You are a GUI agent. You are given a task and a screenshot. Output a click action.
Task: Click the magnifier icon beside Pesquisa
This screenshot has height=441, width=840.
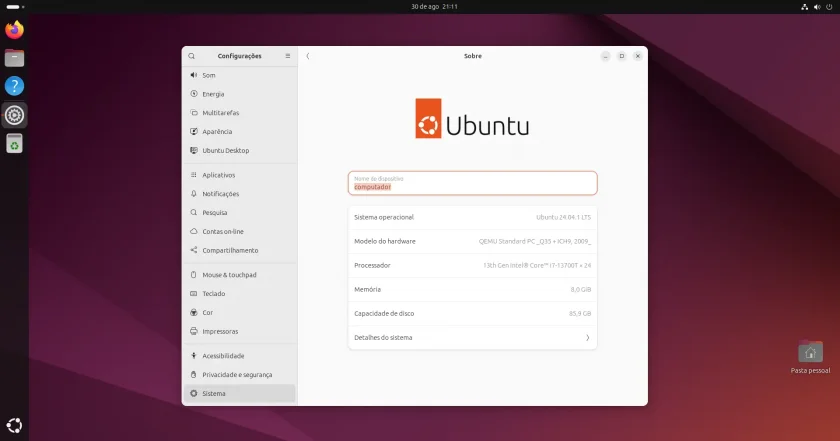[194, 212]
